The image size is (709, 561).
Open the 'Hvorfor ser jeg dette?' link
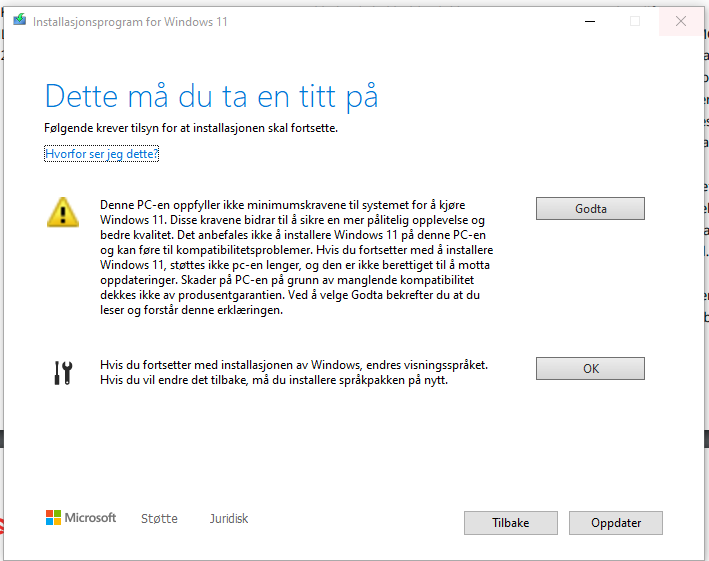pyautogui.click(x=101, y=154)
